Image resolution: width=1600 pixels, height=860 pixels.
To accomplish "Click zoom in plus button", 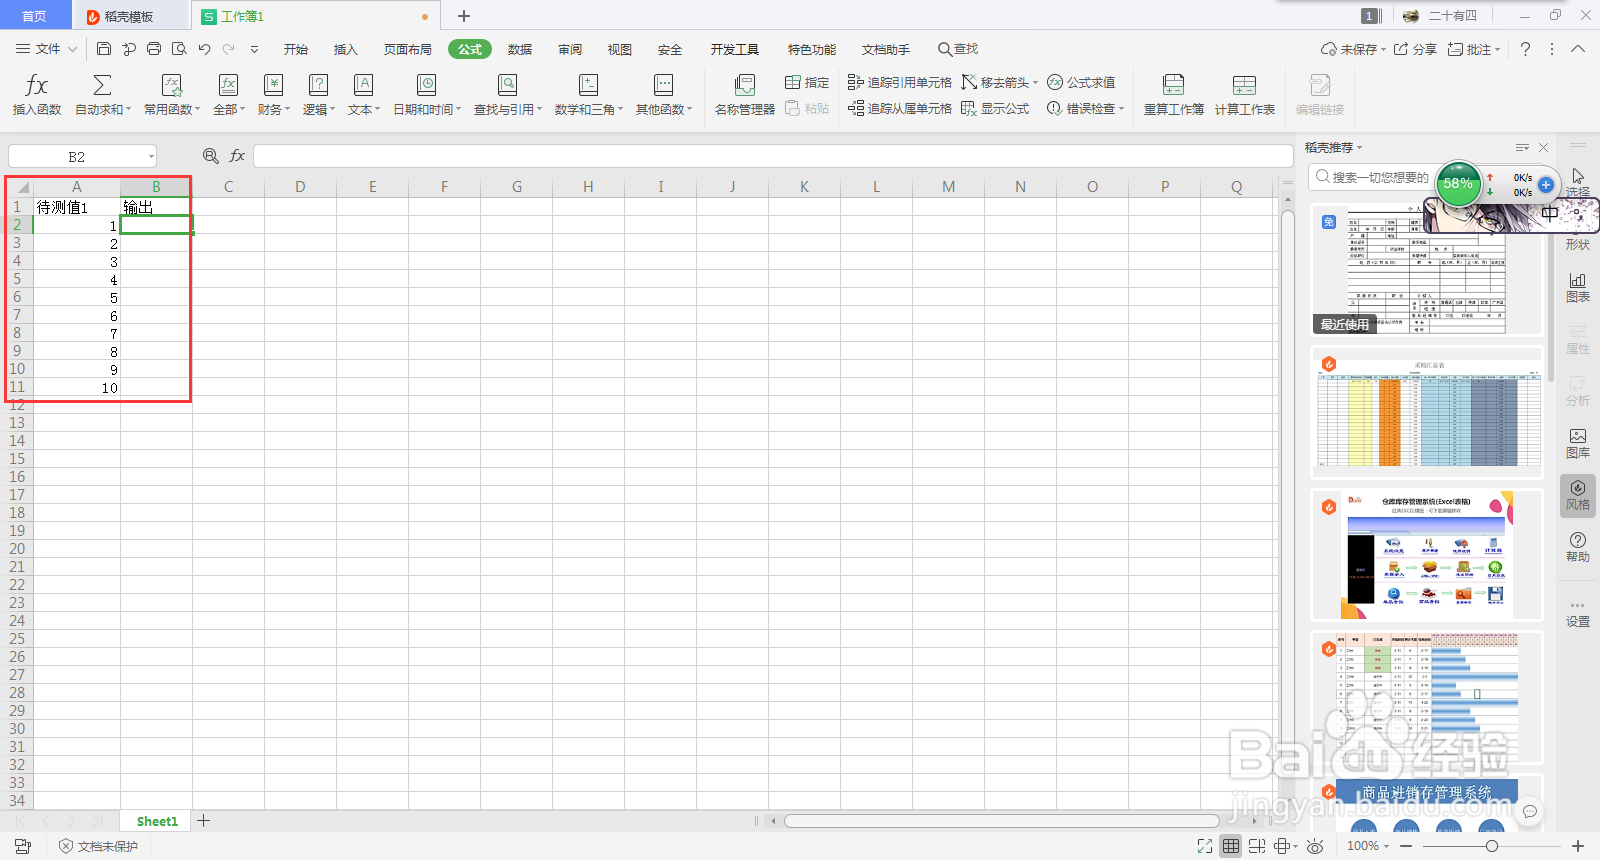I will (1578, 846).
